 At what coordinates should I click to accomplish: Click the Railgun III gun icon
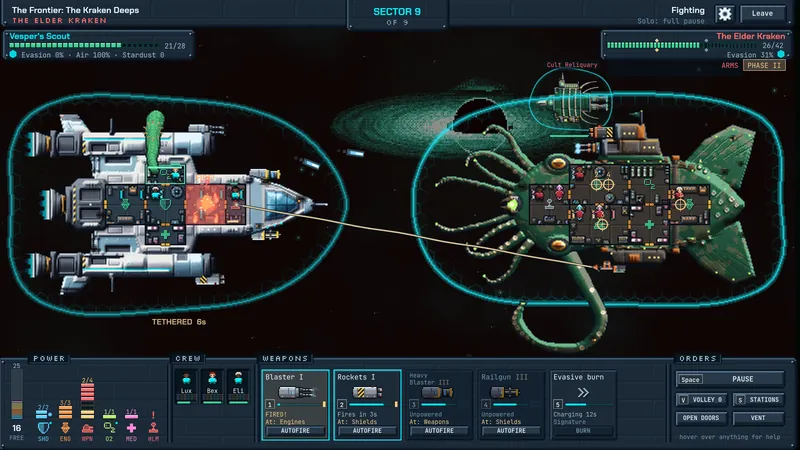[x=505, y=392]
